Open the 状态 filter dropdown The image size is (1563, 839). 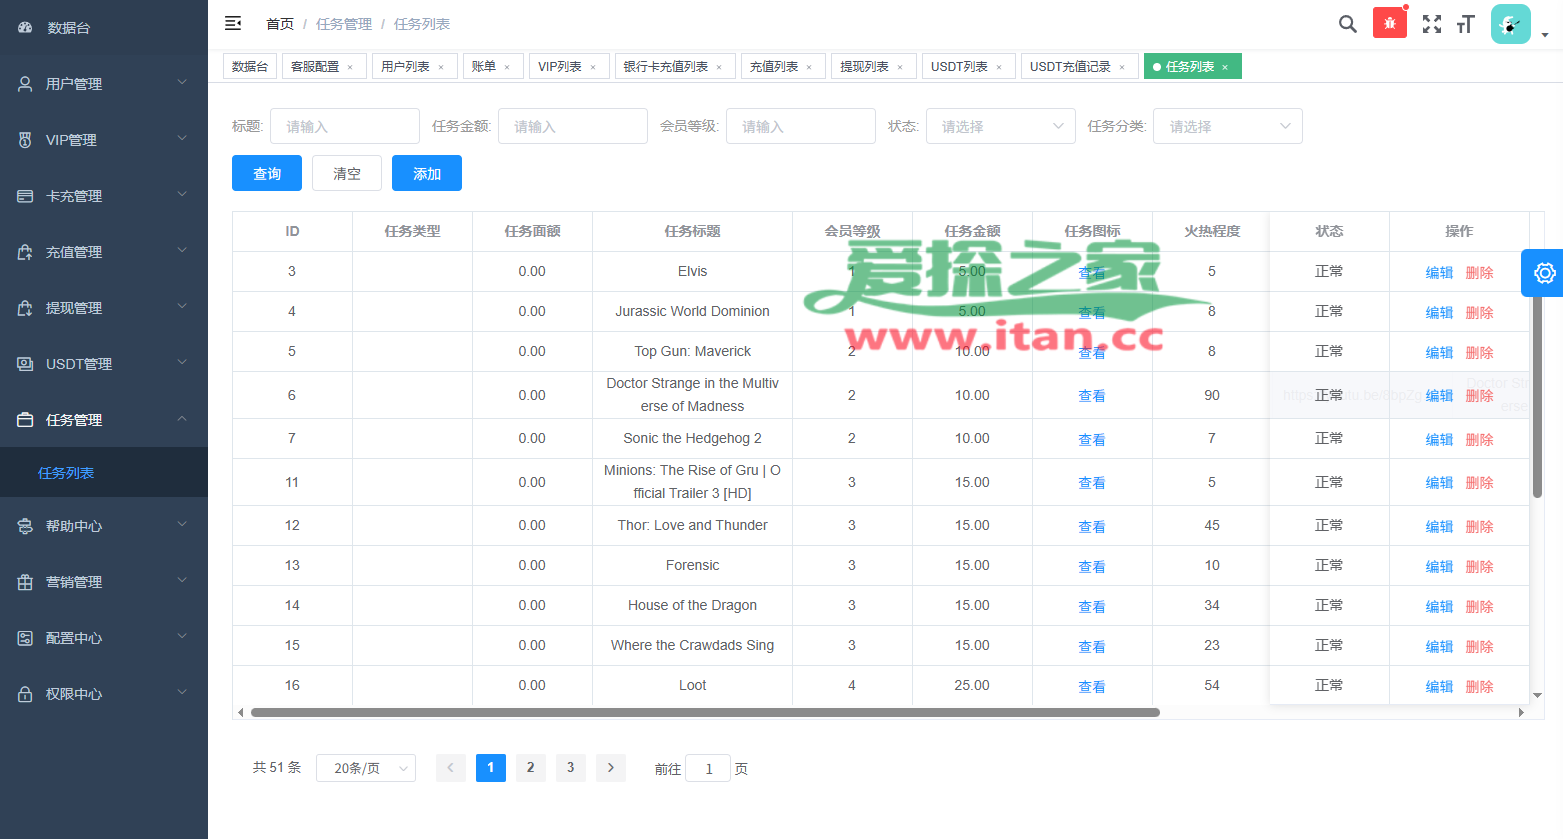(x=1000, y=126)
